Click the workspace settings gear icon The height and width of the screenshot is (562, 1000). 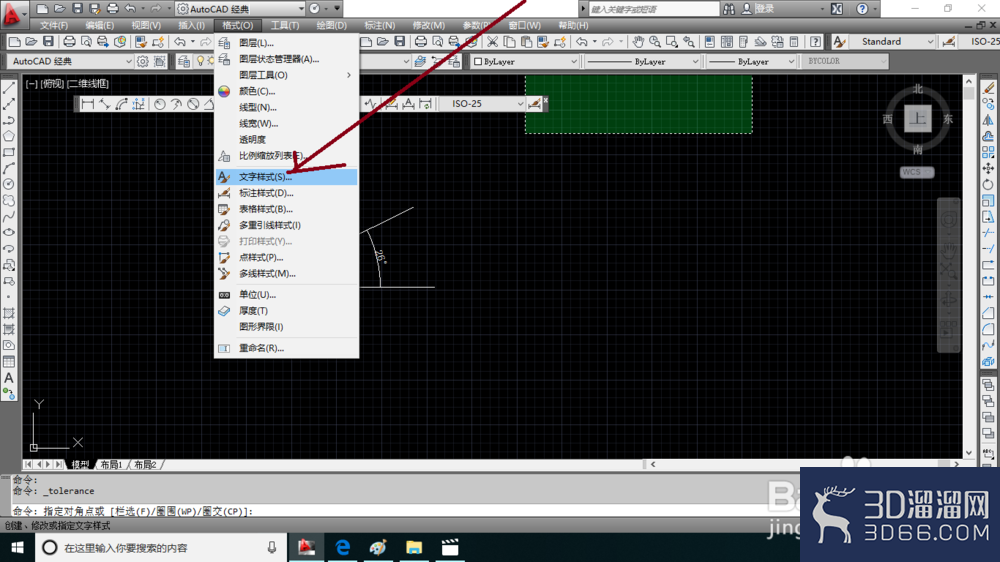(143, 62)
